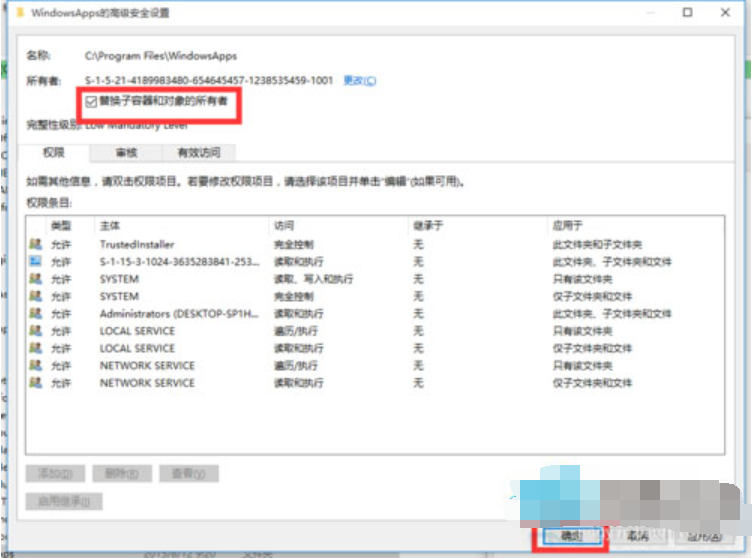
Task: Click the folder icon in the title bar
Action: [x=20, y=12]
